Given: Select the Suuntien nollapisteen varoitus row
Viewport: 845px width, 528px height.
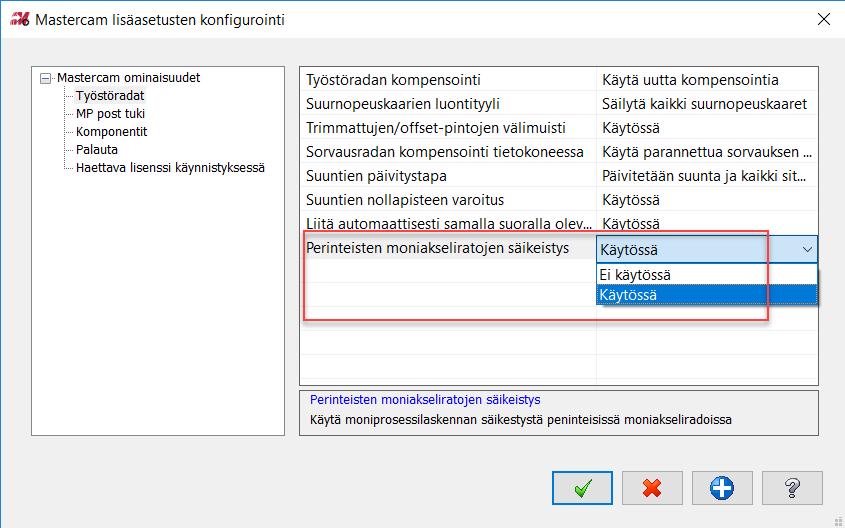Looking at the screenshot, I should [448, 200].
